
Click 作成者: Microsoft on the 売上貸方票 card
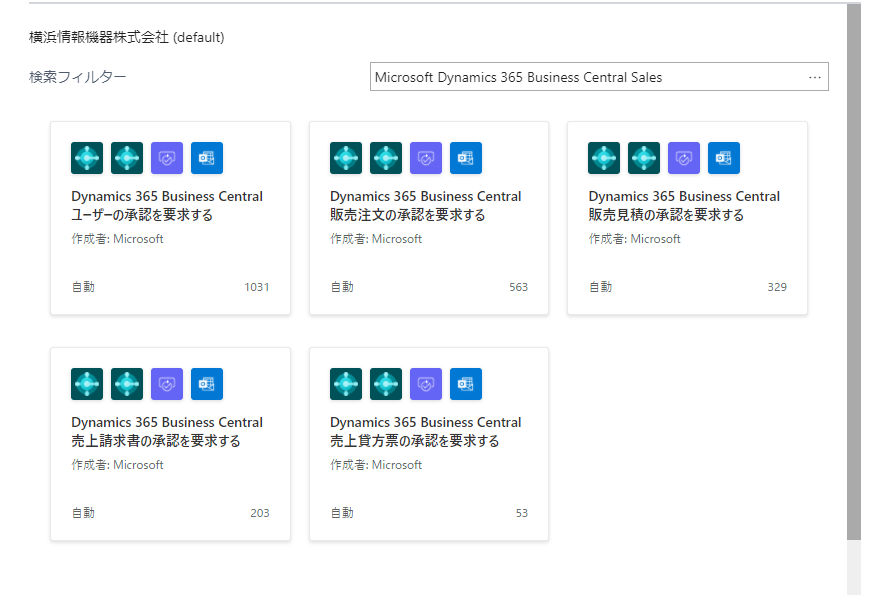coord(376,465)
